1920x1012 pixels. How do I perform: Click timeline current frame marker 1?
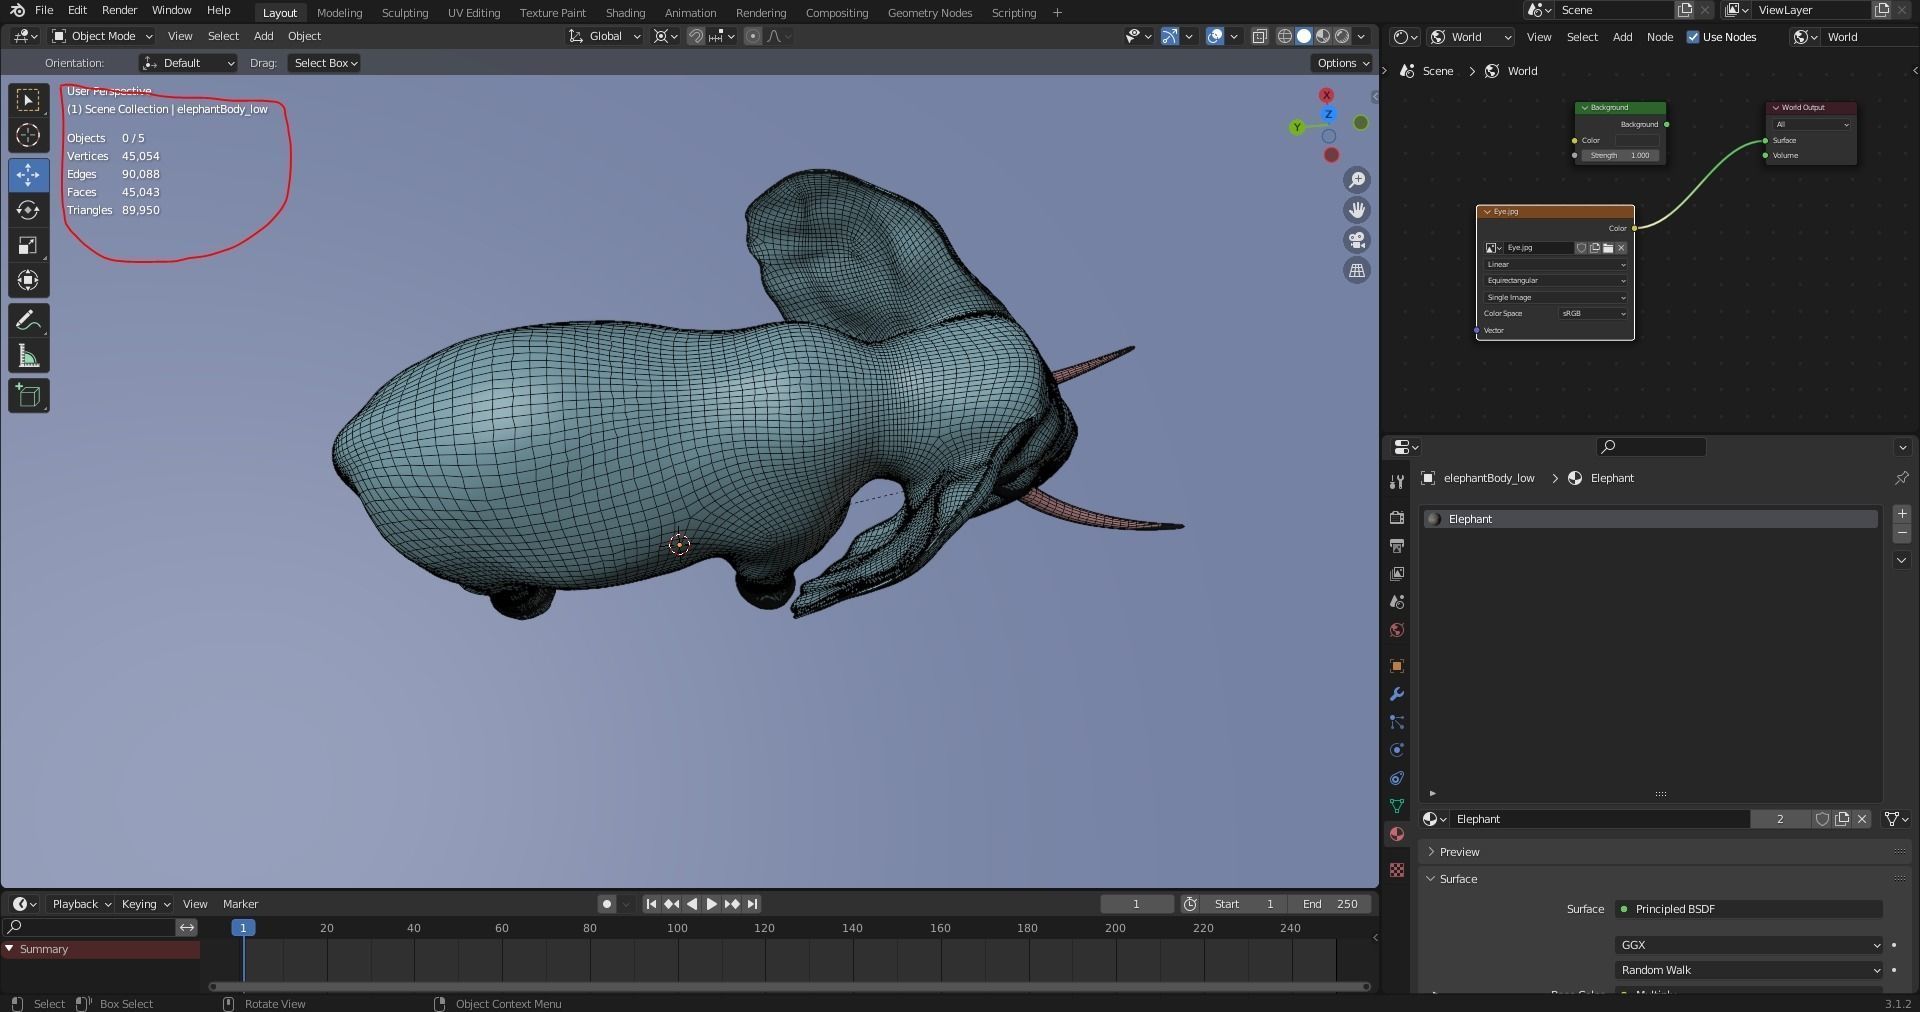243,928
